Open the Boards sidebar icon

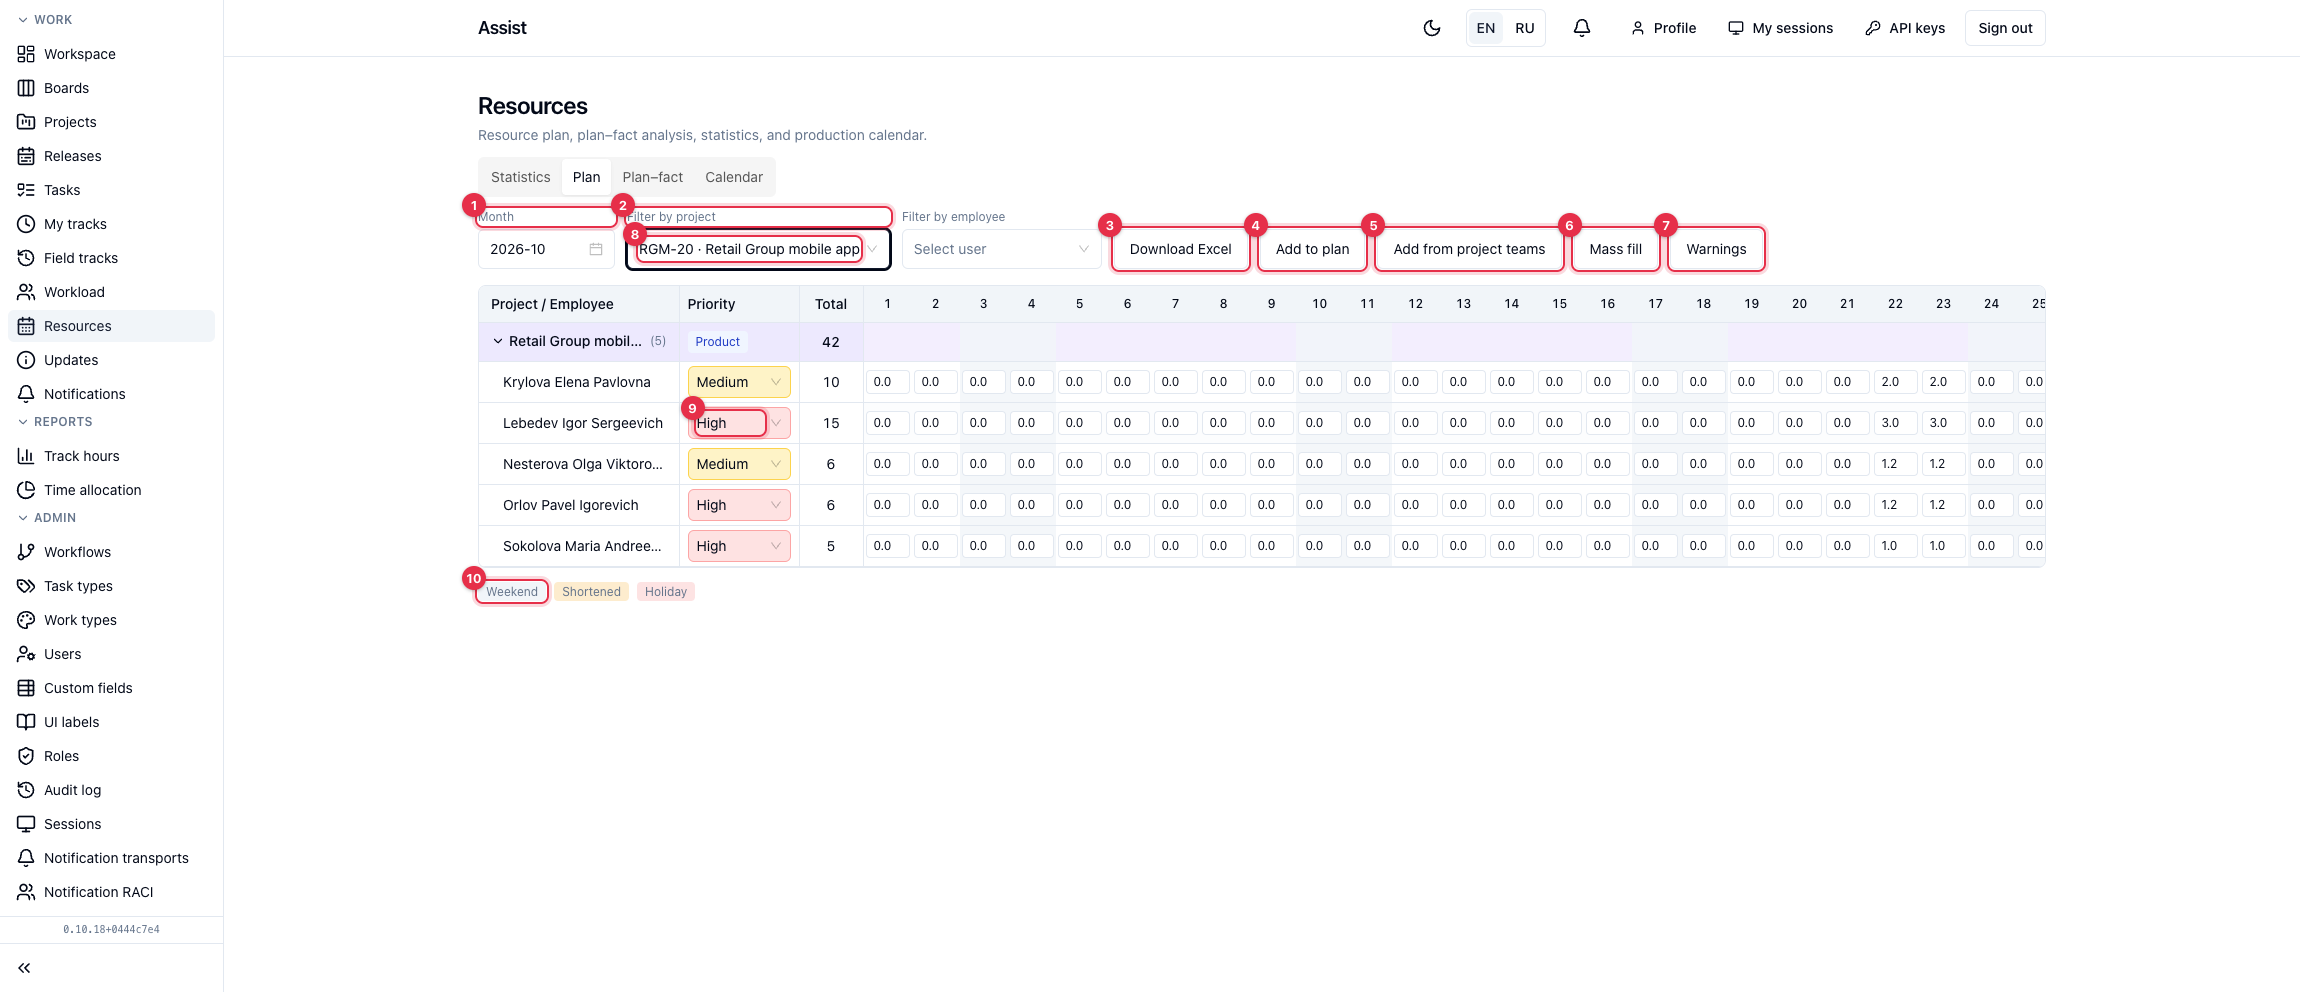[x=26, y=88]
